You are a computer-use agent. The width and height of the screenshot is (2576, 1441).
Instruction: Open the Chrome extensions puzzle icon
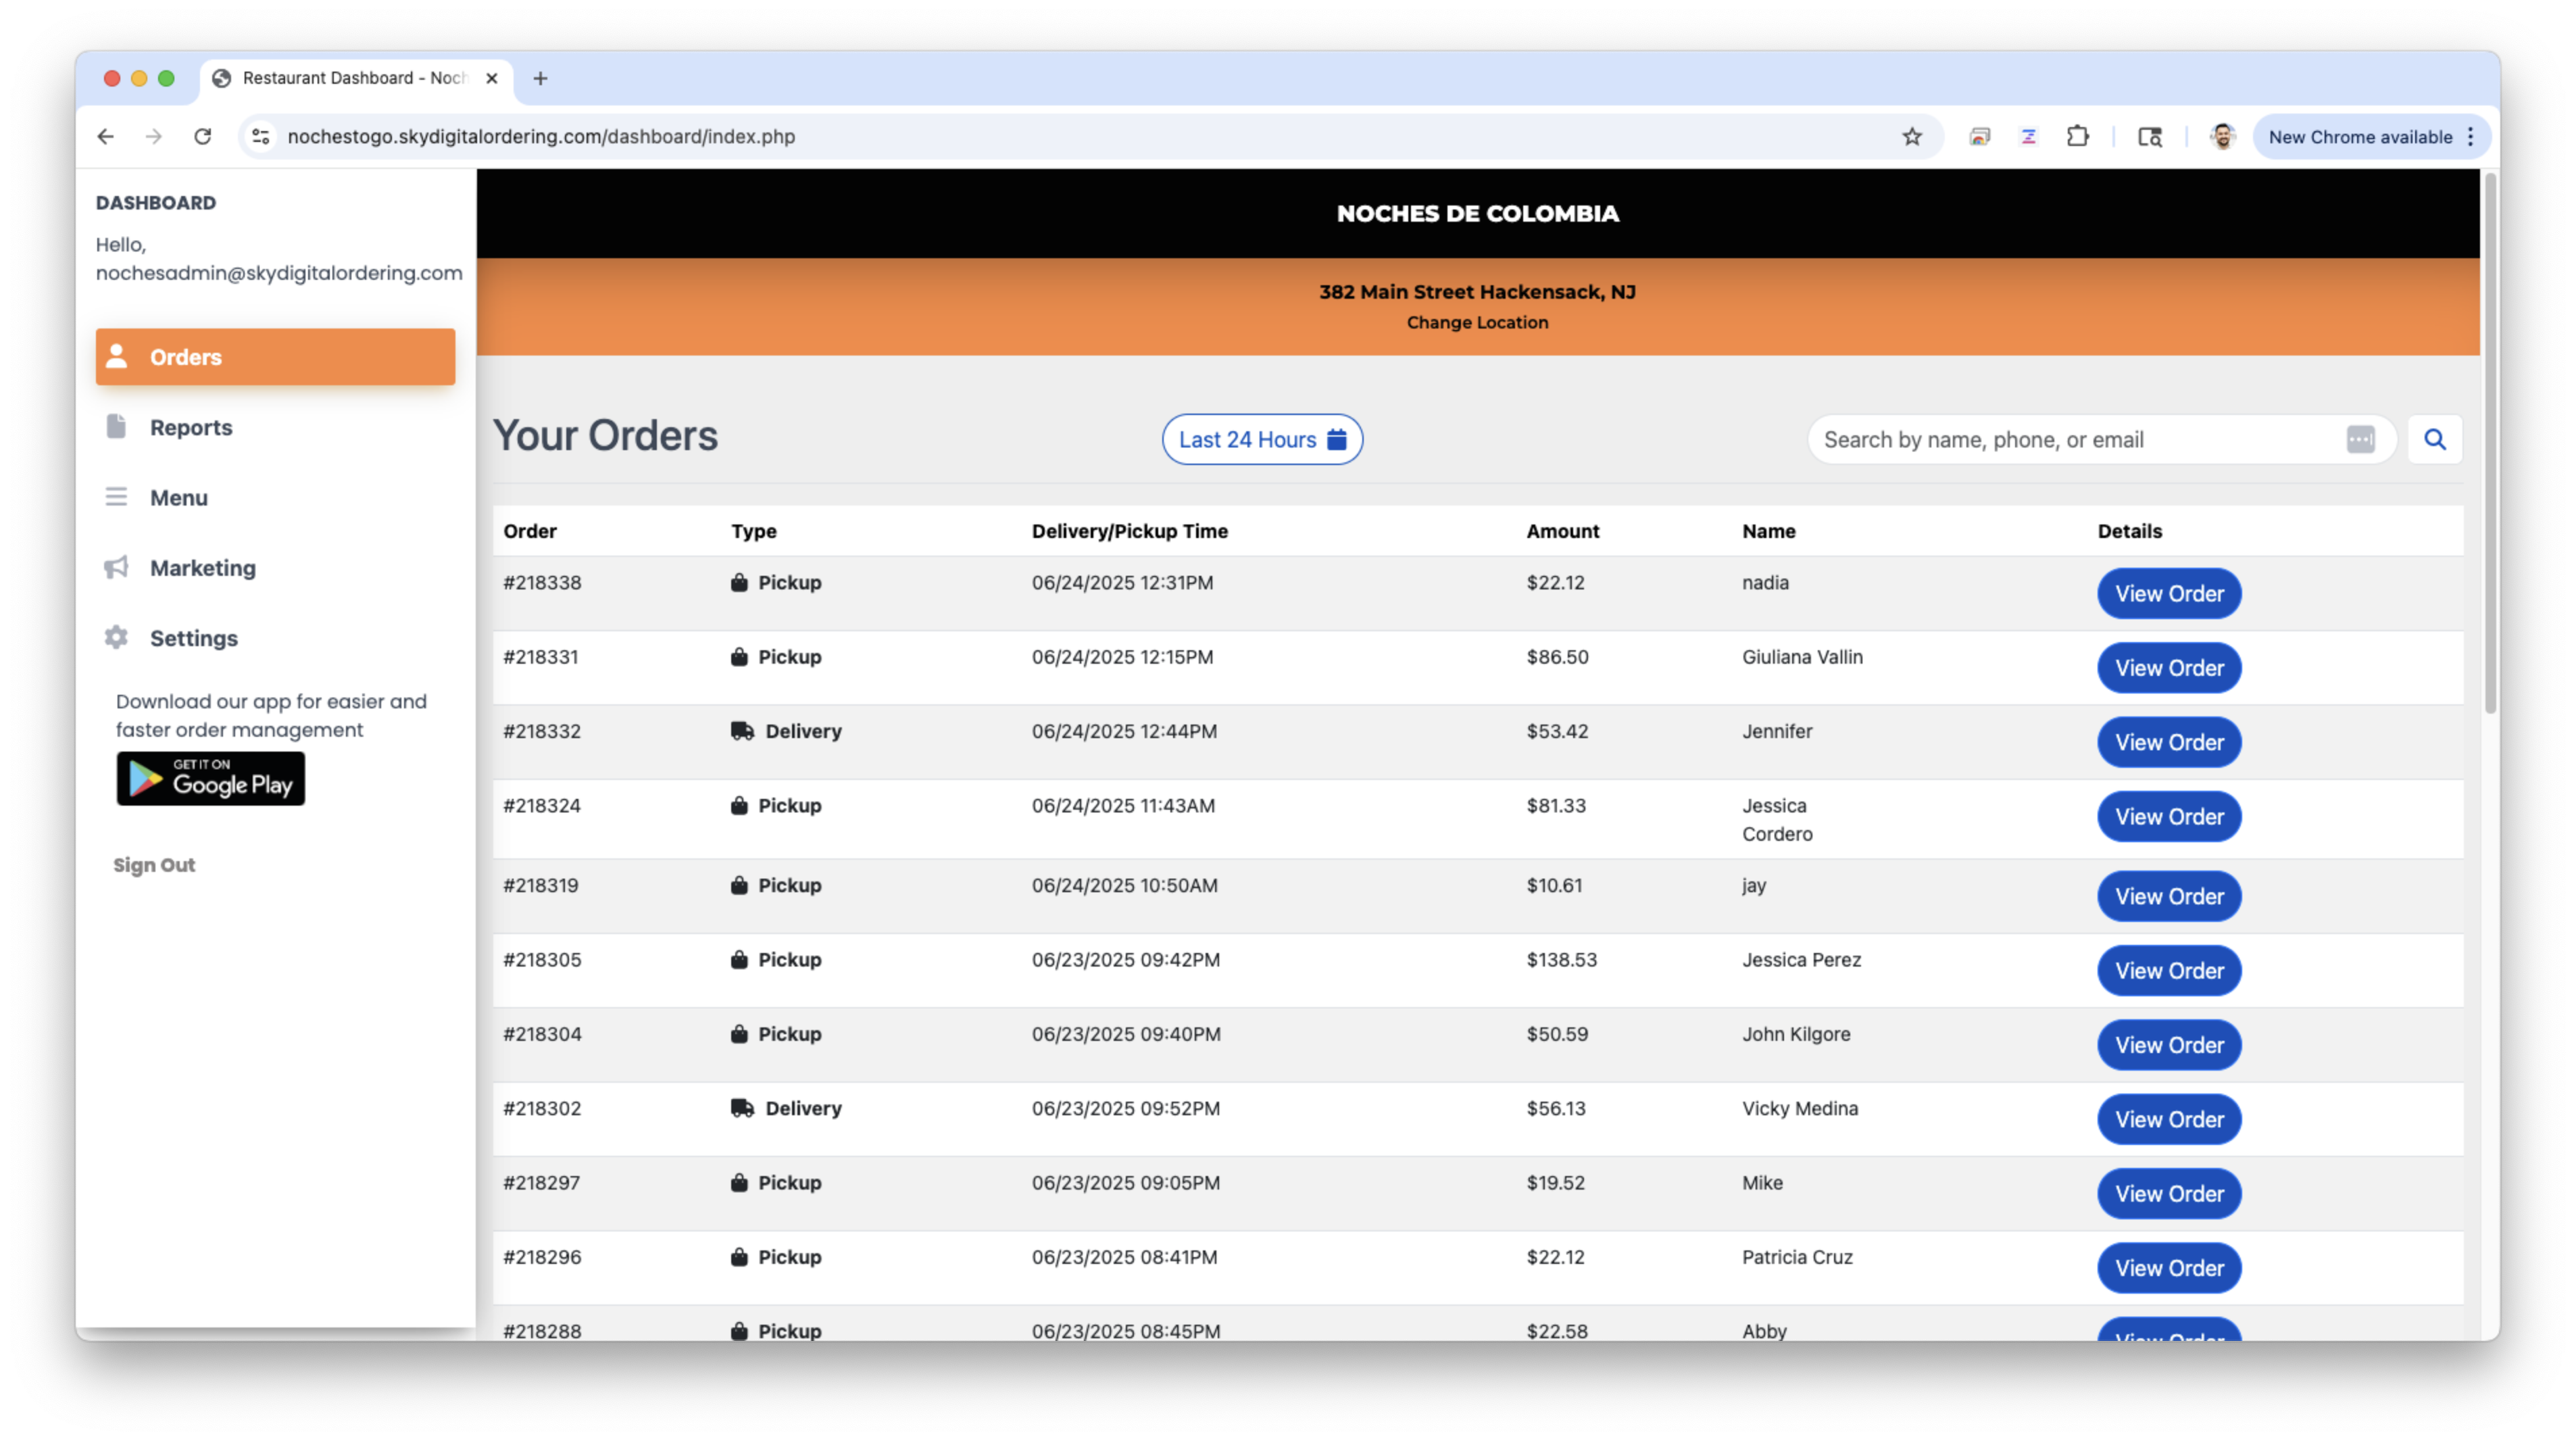[x=2077, y=136]
